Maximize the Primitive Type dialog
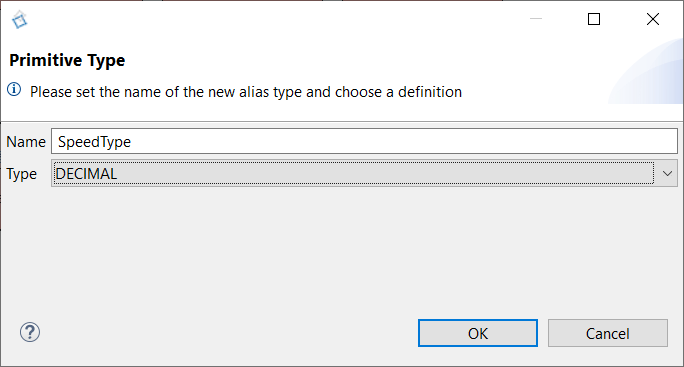 coord(594,19)
